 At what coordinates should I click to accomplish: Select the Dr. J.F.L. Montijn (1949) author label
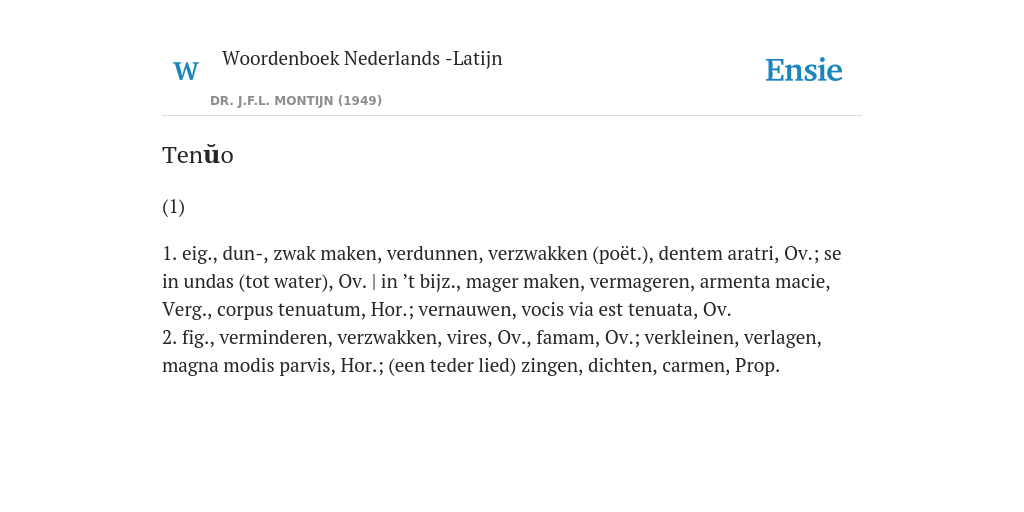click(x=296, y=101)
